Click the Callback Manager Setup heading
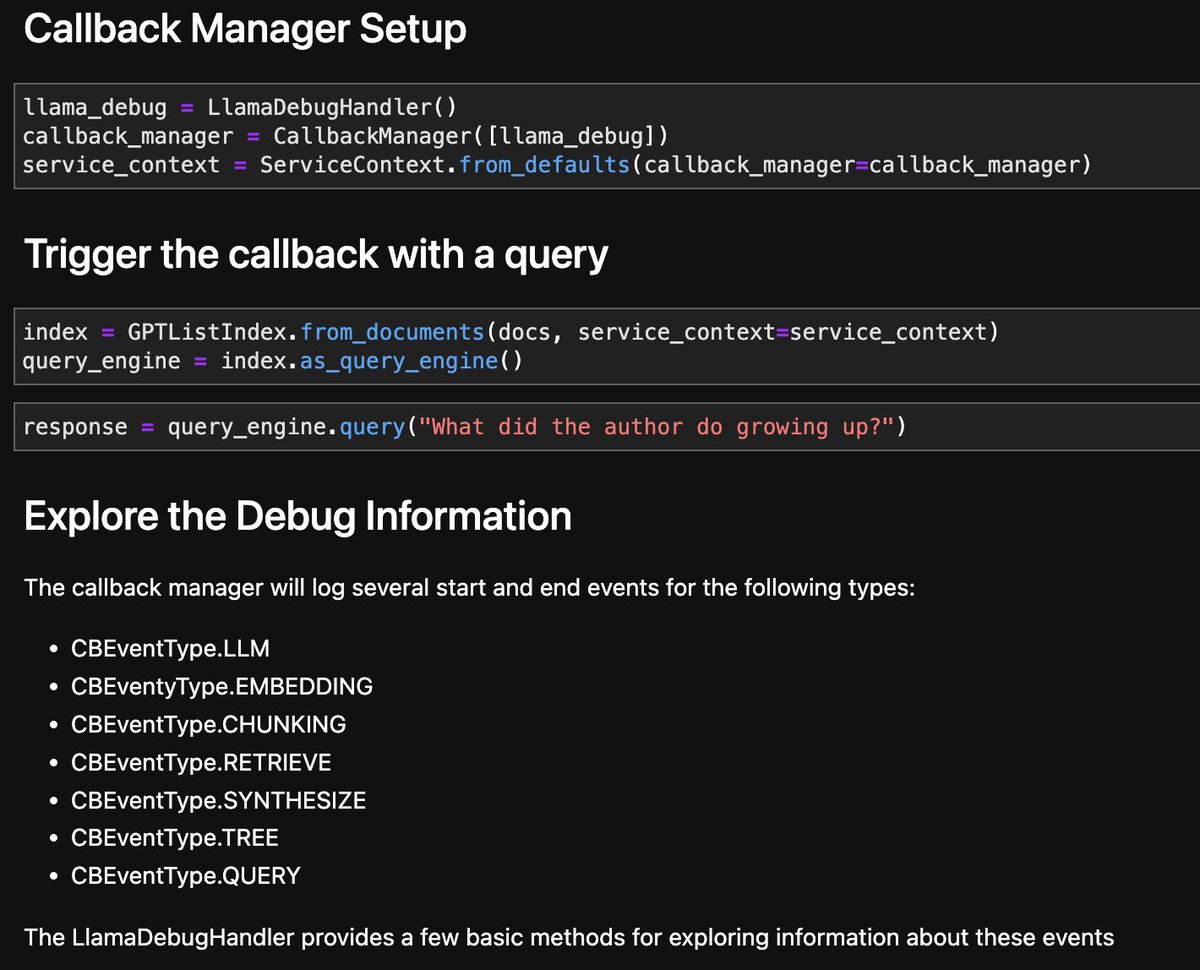Screen dimensions: 1200x970 click(x=246, y=30)
